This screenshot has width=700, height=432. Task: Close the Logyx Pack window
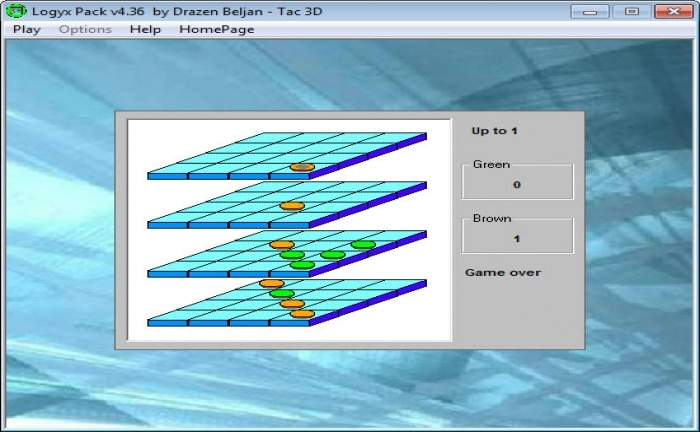pyautogui.click(x=674, y=11)
